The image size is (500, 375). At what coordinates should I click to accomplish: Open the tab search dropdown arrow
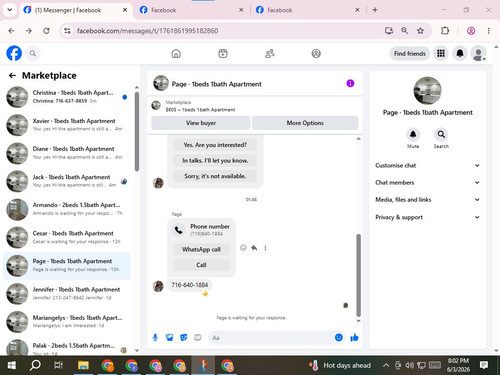[x=10, y=10]
